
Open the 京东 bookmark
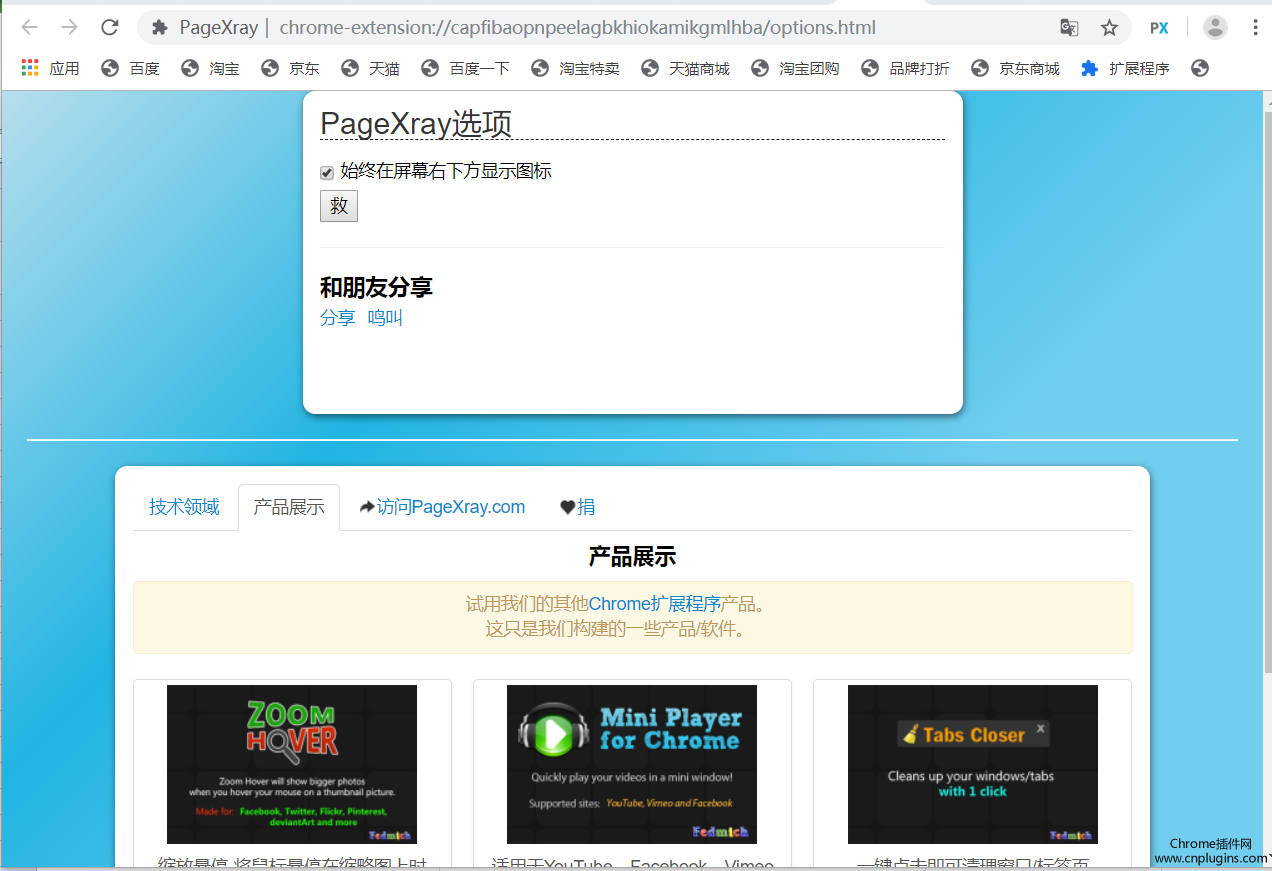pyautogui.click(x=290, y=68)
